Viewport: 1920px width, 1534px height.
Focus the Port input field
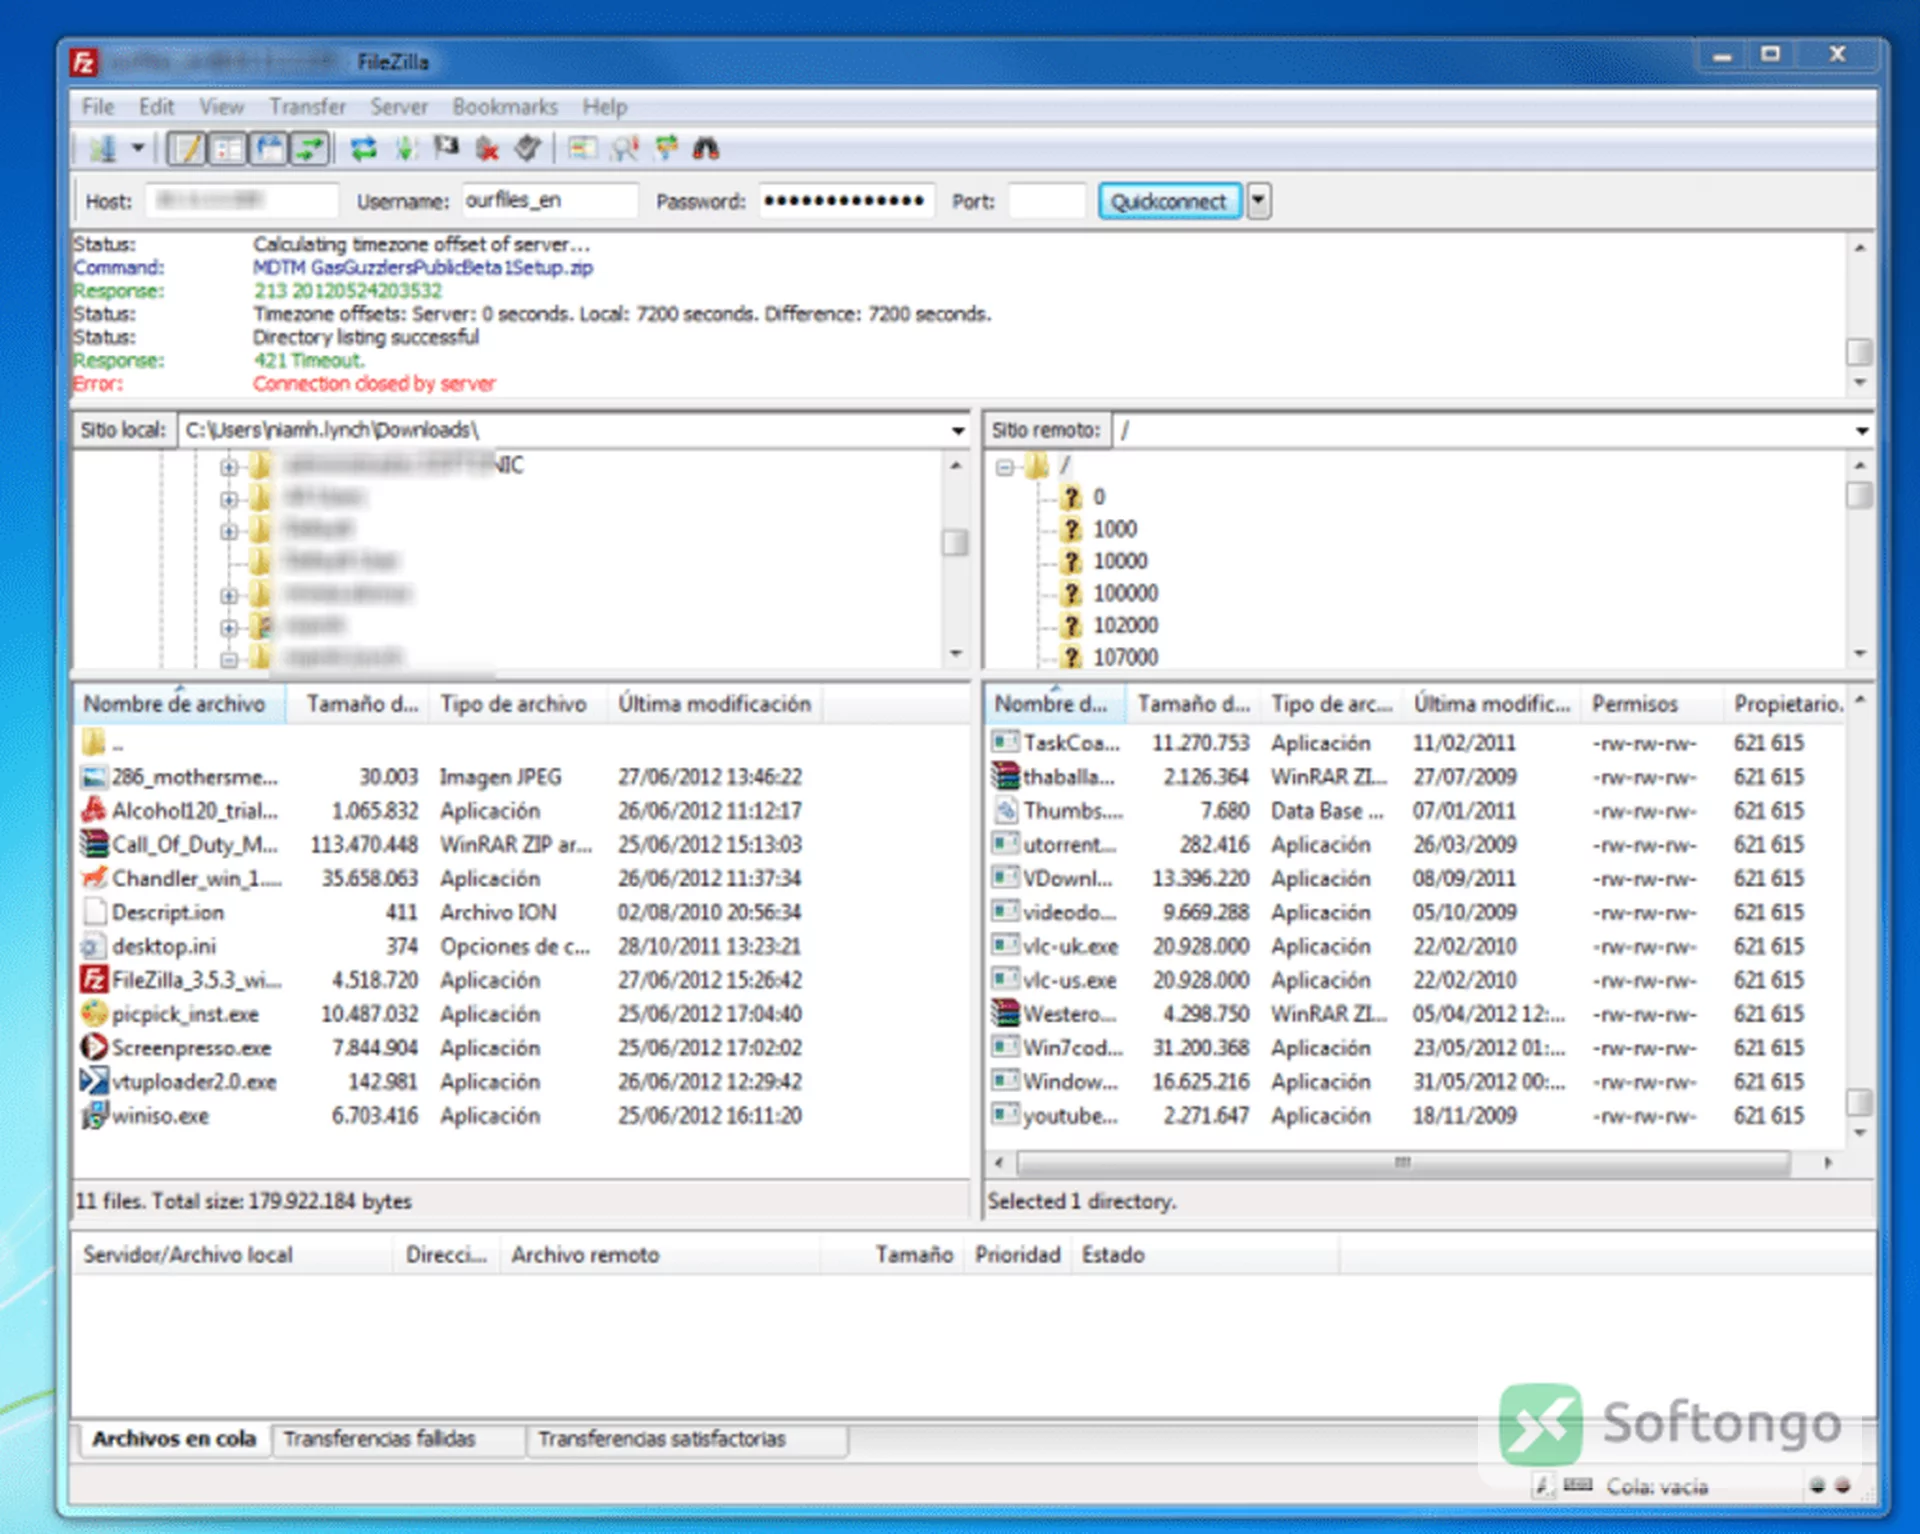coord(1046,201)
